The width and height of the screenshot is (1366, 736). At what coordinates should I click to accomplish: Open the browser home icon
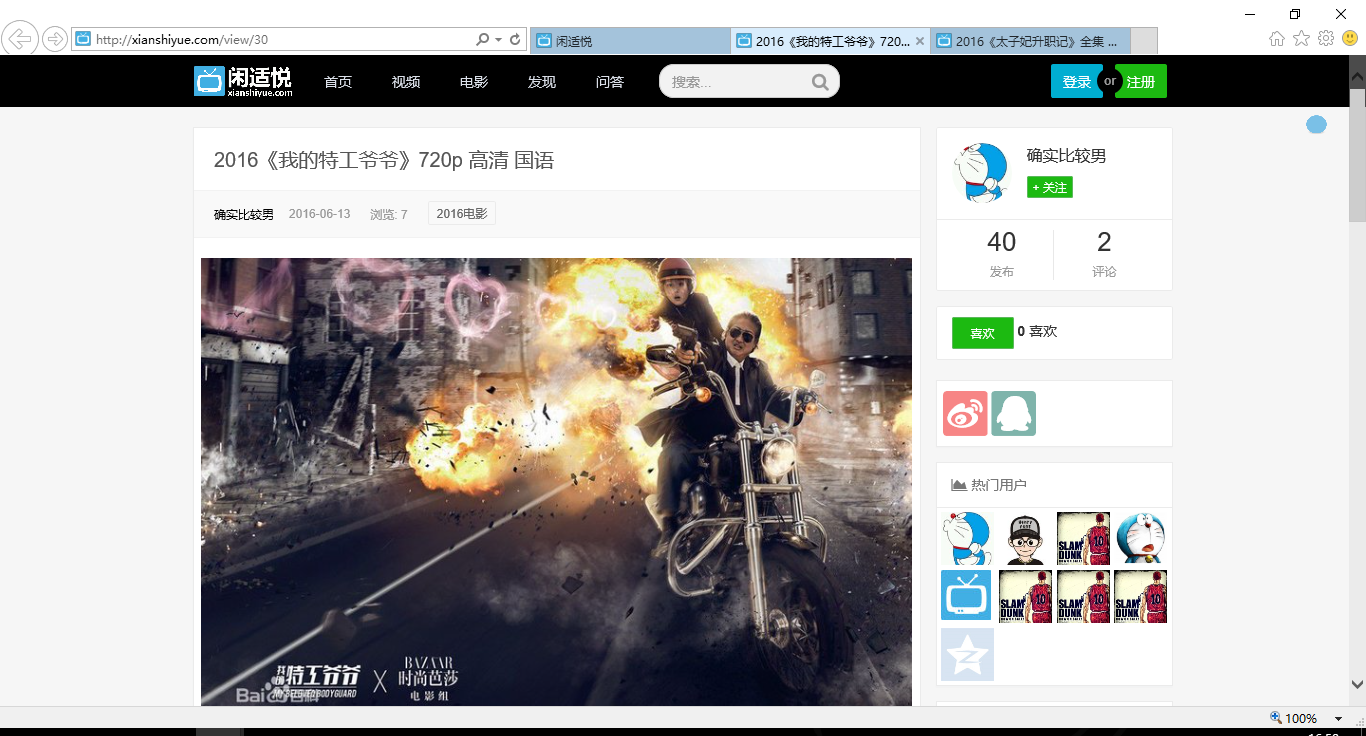click(x=1277, y=39)
